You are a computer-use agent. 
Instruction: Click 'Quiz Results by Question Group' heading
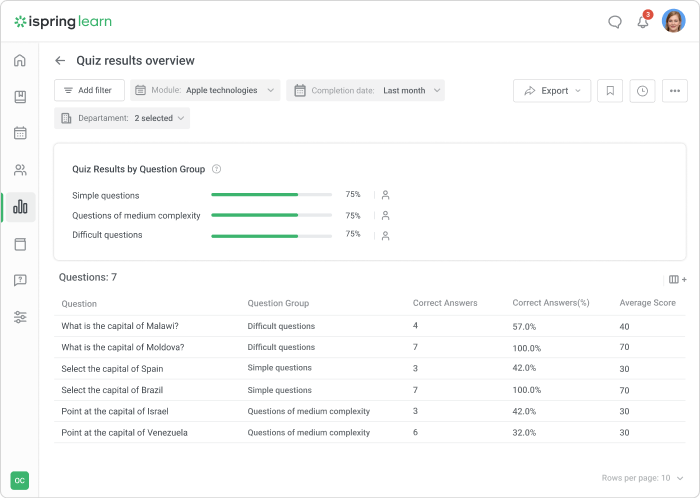(138, 169)
